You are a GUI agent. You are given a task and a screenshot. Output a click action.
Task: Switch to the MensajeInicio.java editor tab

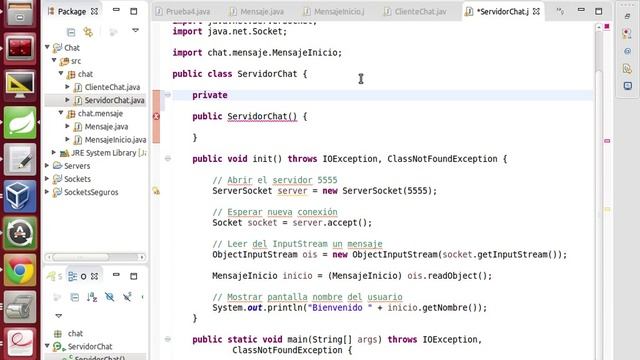click(334, 11)
